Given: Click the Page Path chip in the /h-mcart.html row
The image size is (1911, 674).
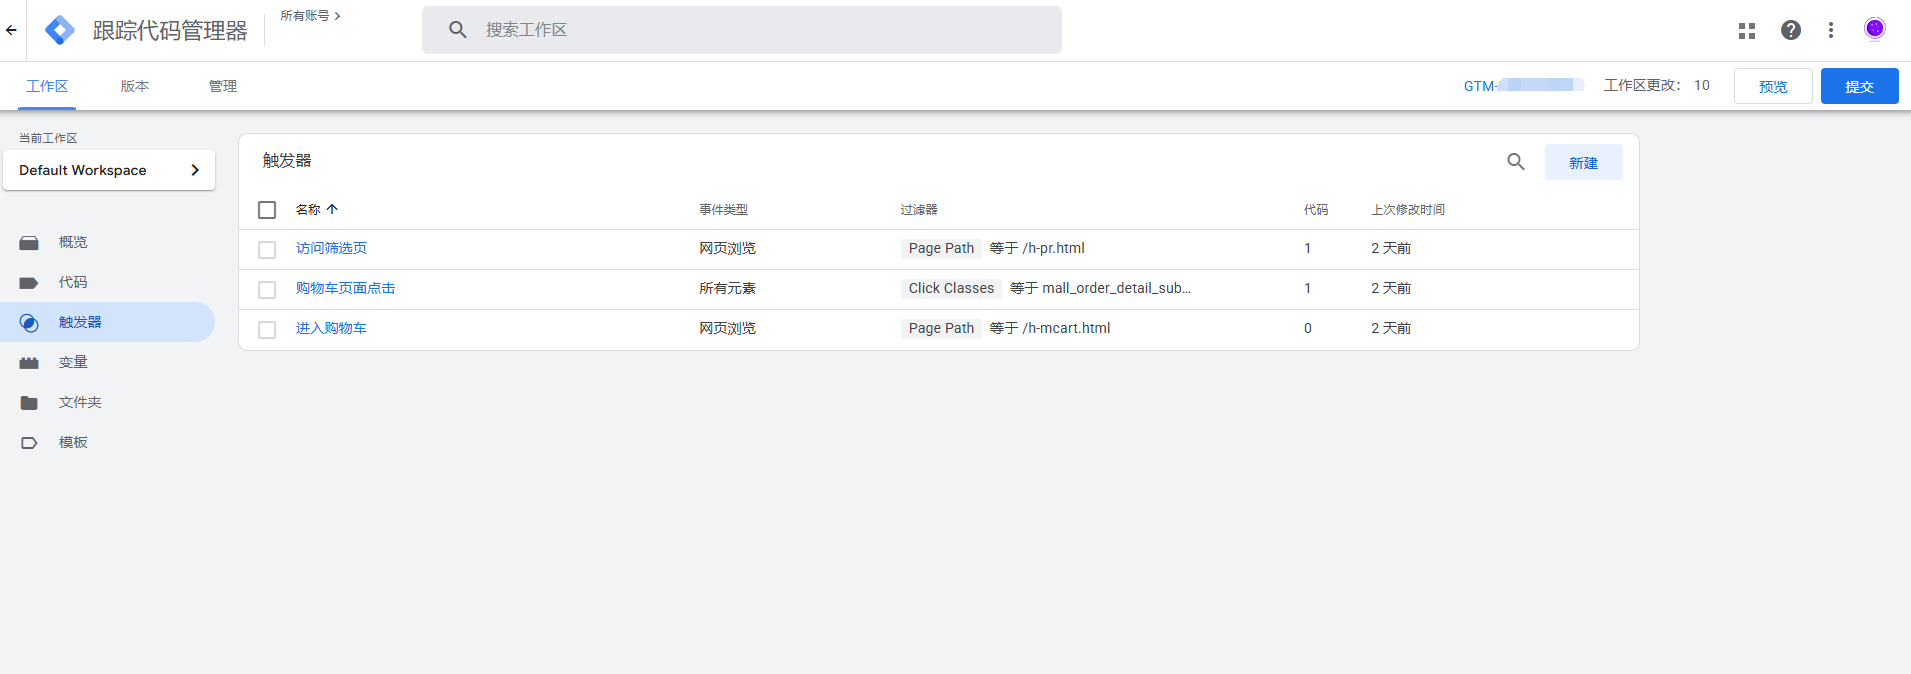Looking at the screenshot, I should pos(941,328).
